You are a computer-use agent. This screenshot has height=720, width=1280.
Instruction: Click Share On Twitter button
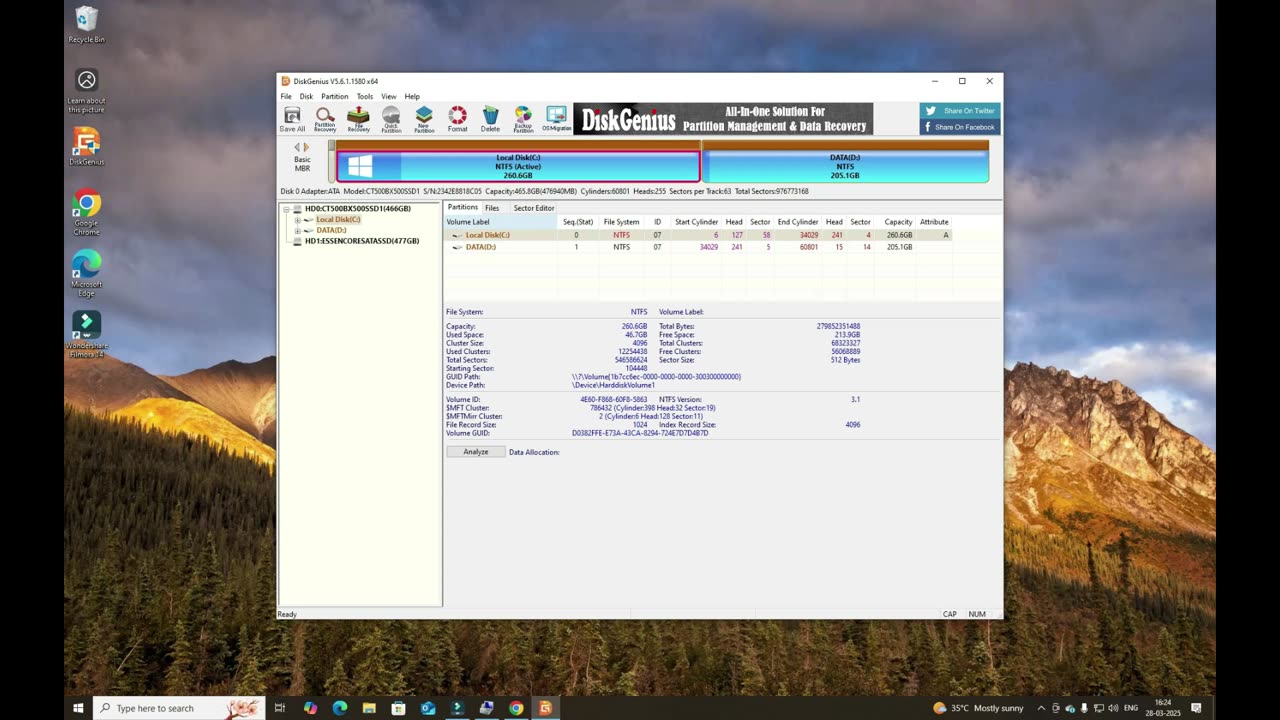click(x=960, y=111)
